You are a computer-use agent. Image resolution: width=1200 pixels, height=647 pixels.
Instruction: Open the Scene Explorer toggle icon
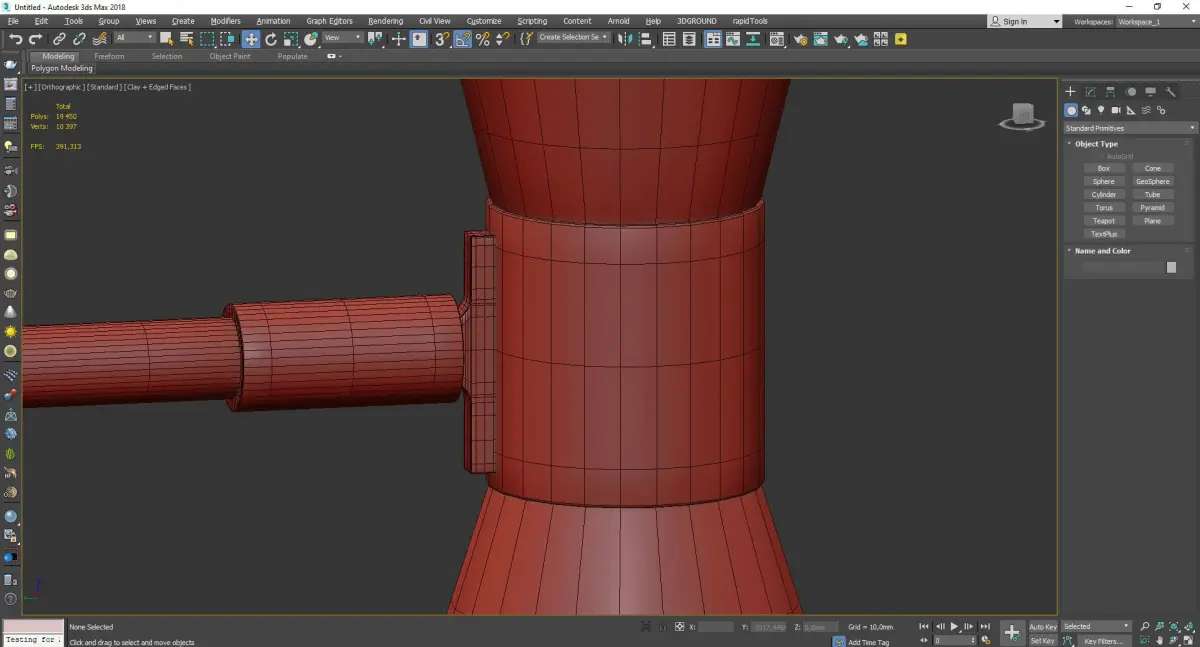pyautogui.click(x=669, y=39)
